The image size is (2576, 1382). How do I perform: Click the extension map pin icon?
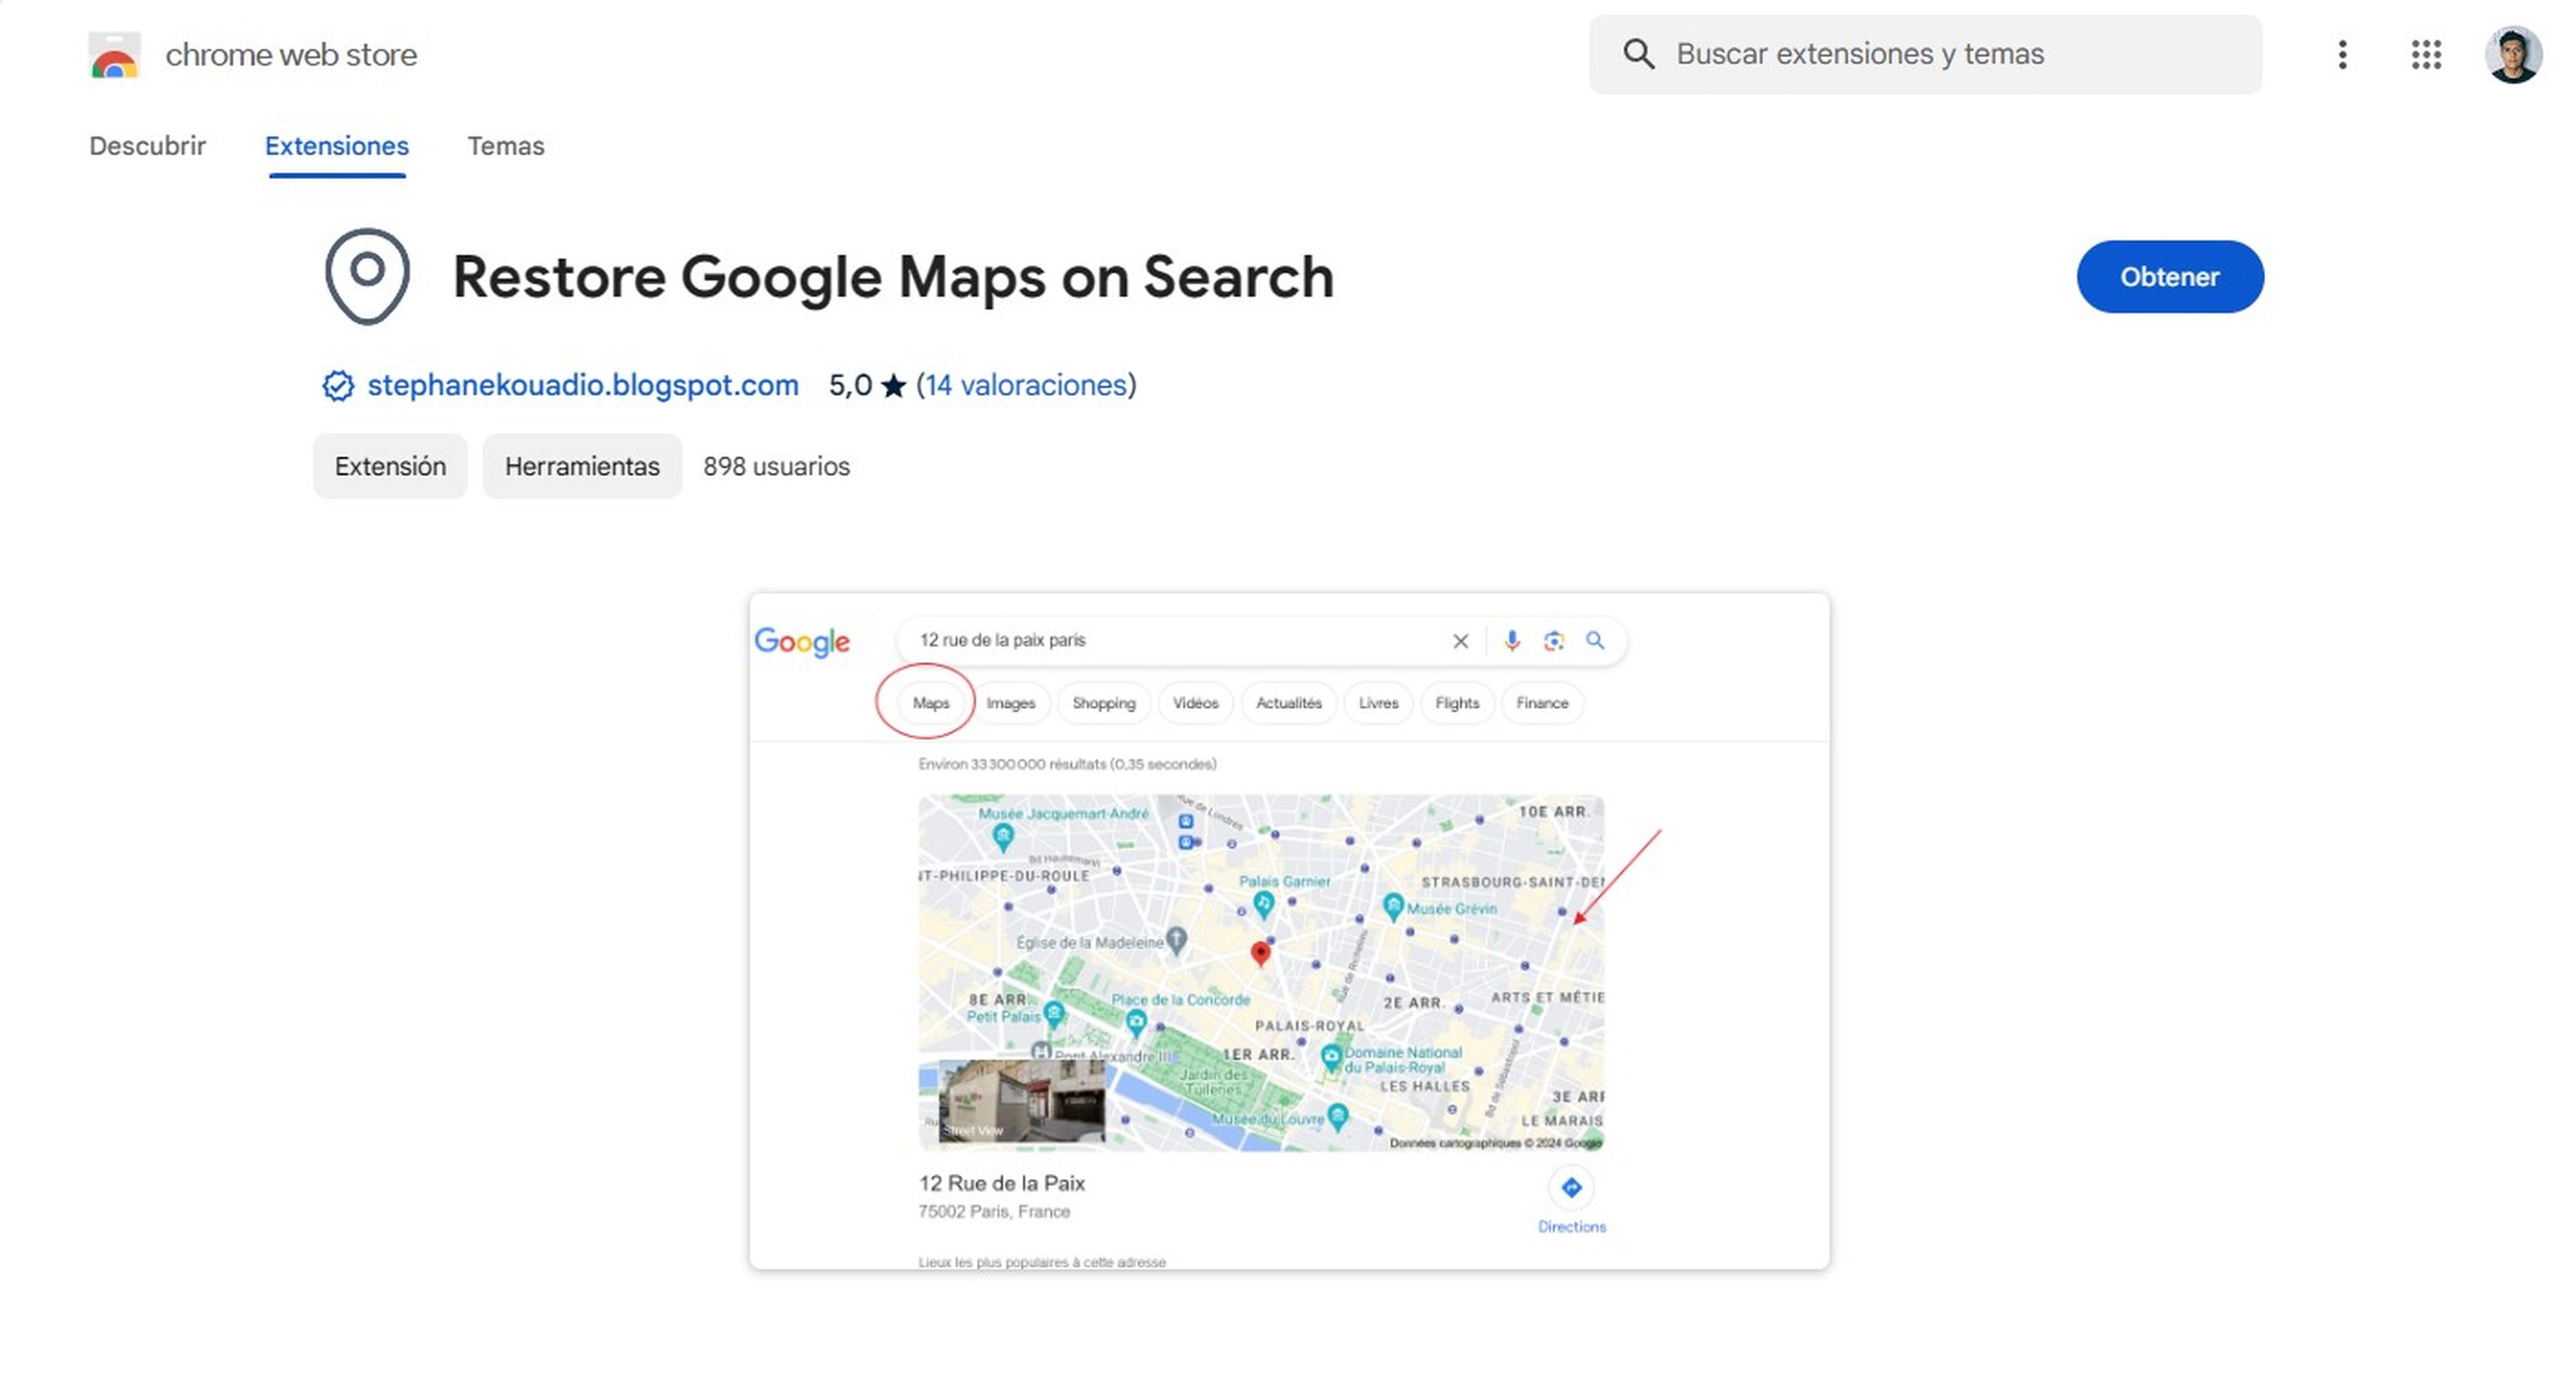tap(367, 276)
